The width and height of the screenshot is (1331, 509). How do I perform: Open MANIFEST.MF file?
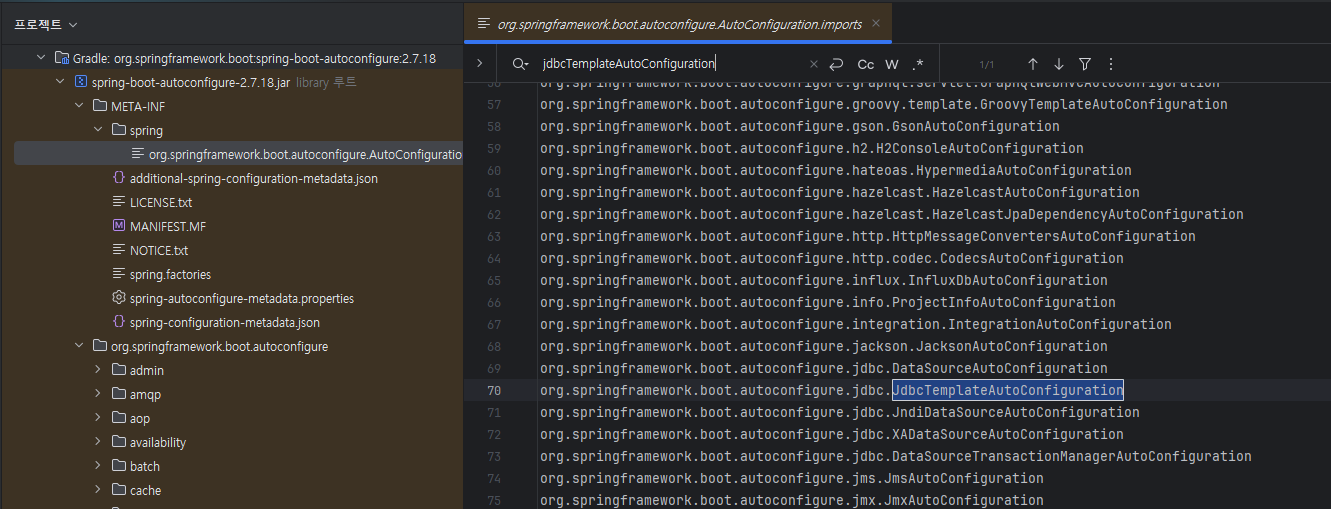coord(168,226)
